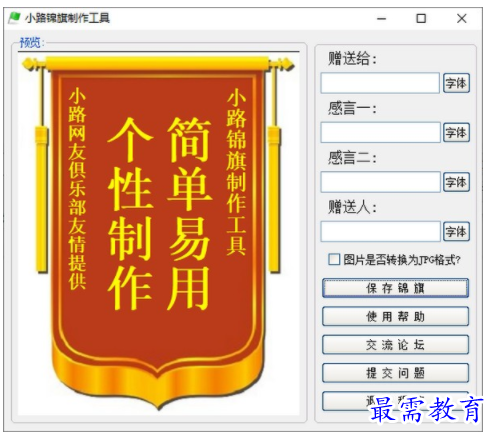Click 提交问题 button

click(x=395, y=373)
